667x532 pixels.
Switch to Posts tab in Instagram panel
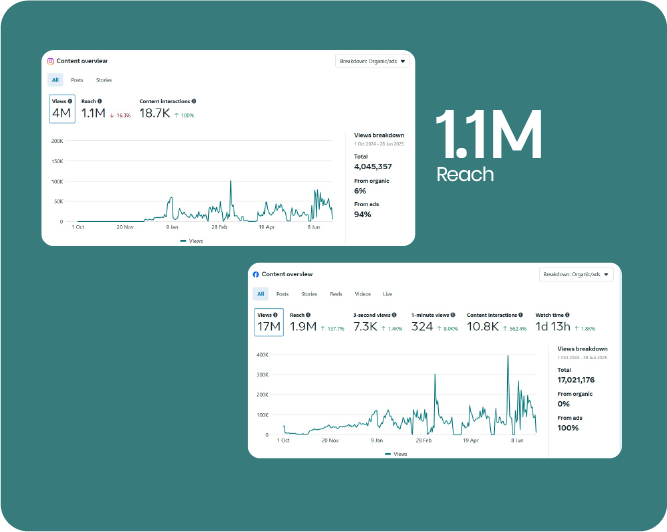pyautogui.click(x=77, y=80)
